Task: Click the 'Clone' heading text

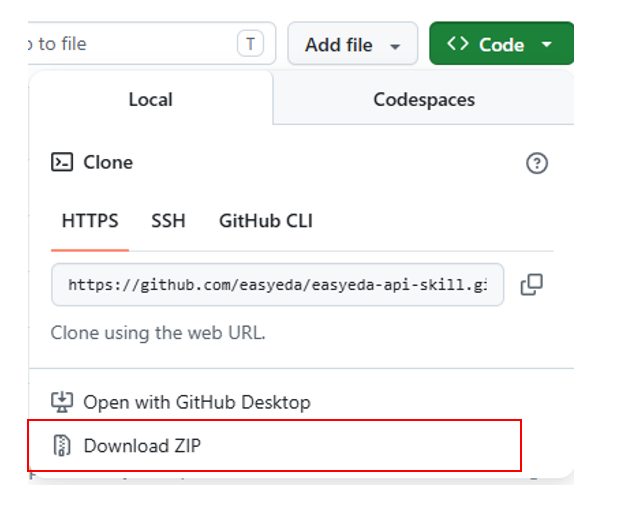Action: tap(108, 162)
